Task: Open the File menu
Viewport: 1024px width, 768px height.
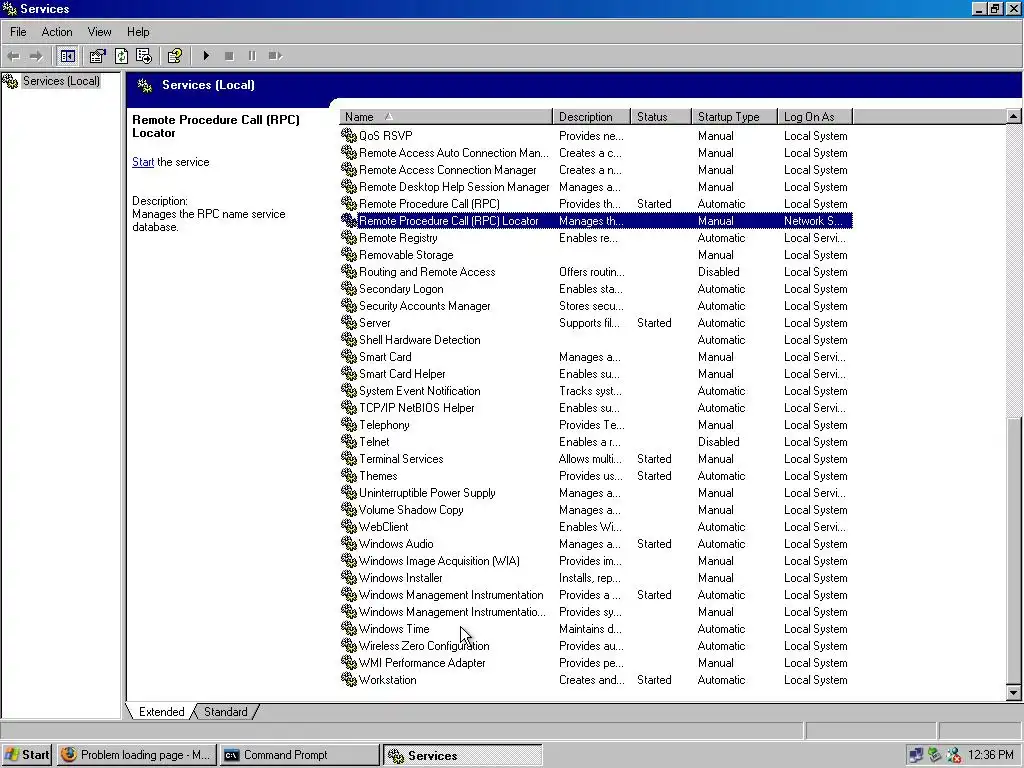Action: click(18, 32)
